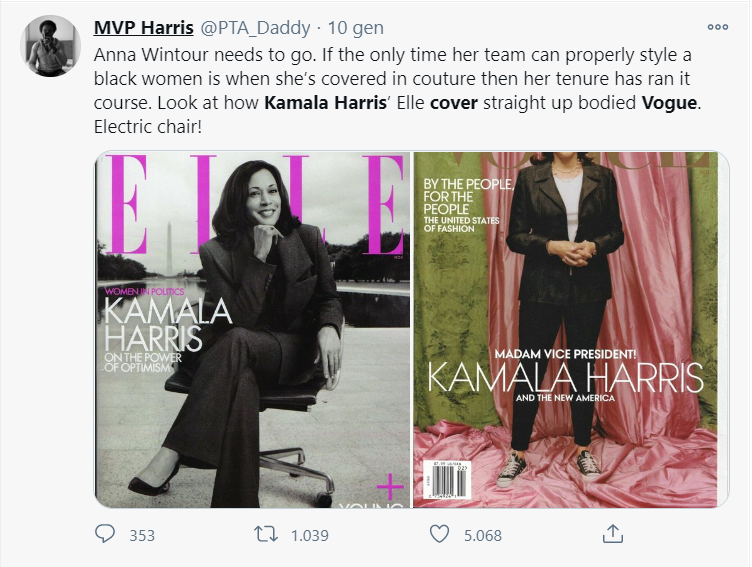Open the Elle magazine cover photo

coord(253,330)
